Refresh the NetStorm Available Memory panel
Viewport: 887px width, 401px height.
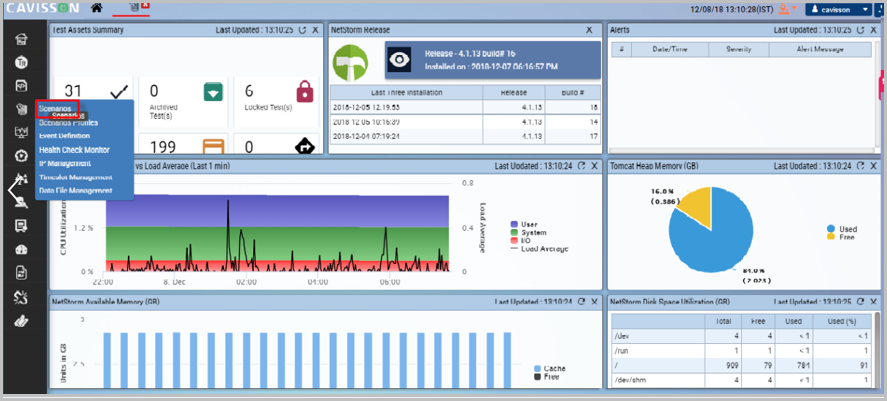[582, 302]
